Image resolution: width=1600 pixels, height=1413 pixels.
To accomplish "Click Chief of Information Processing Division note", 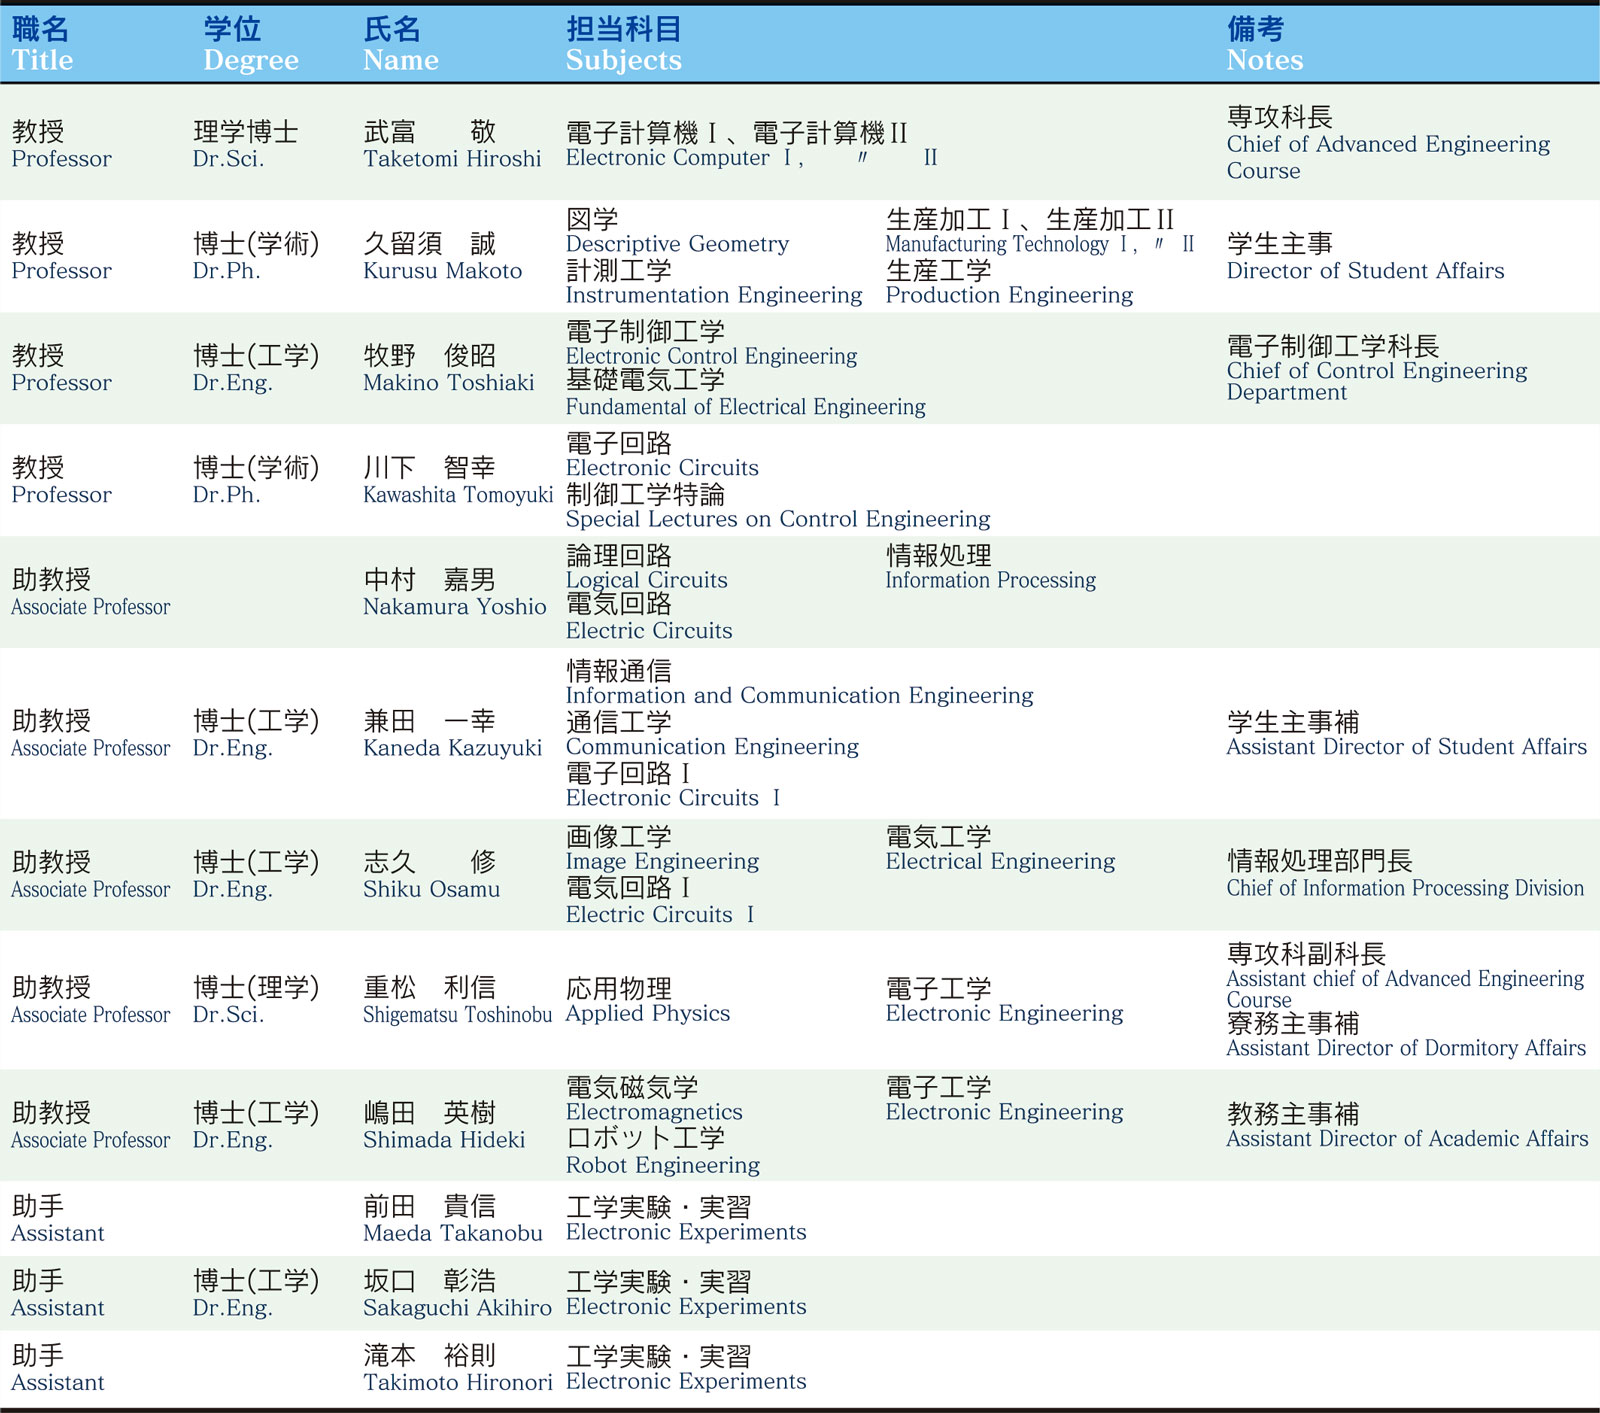I will coord(1405,888).
